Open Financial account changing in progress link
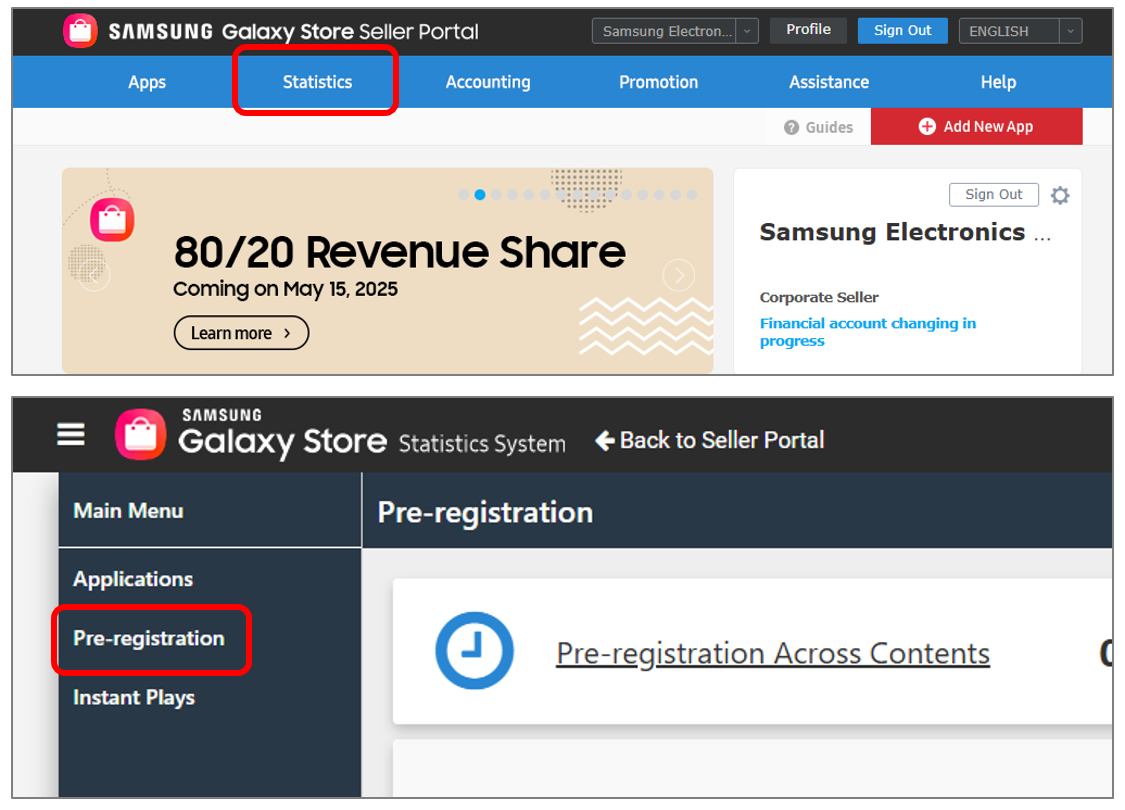1125x810 pixels. pyautogui.click(x=868, y=332)
